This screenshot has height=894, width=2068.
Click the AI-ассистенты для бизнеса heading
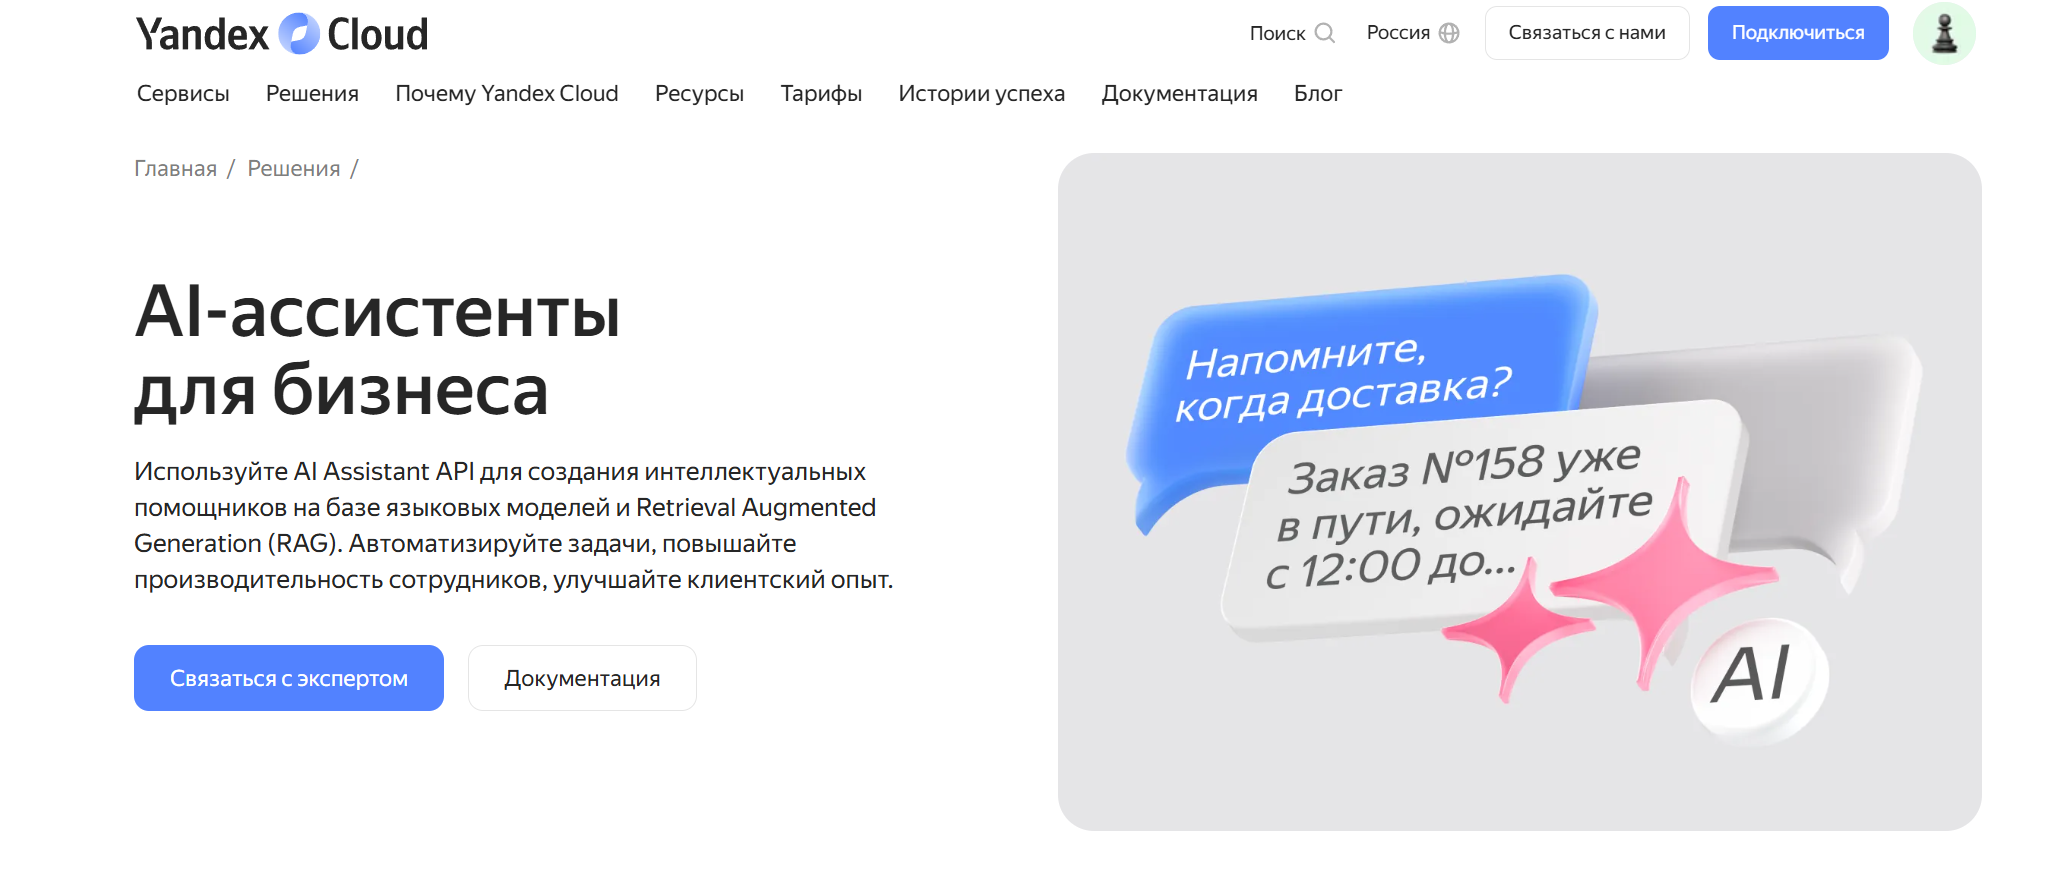point(378,350)
